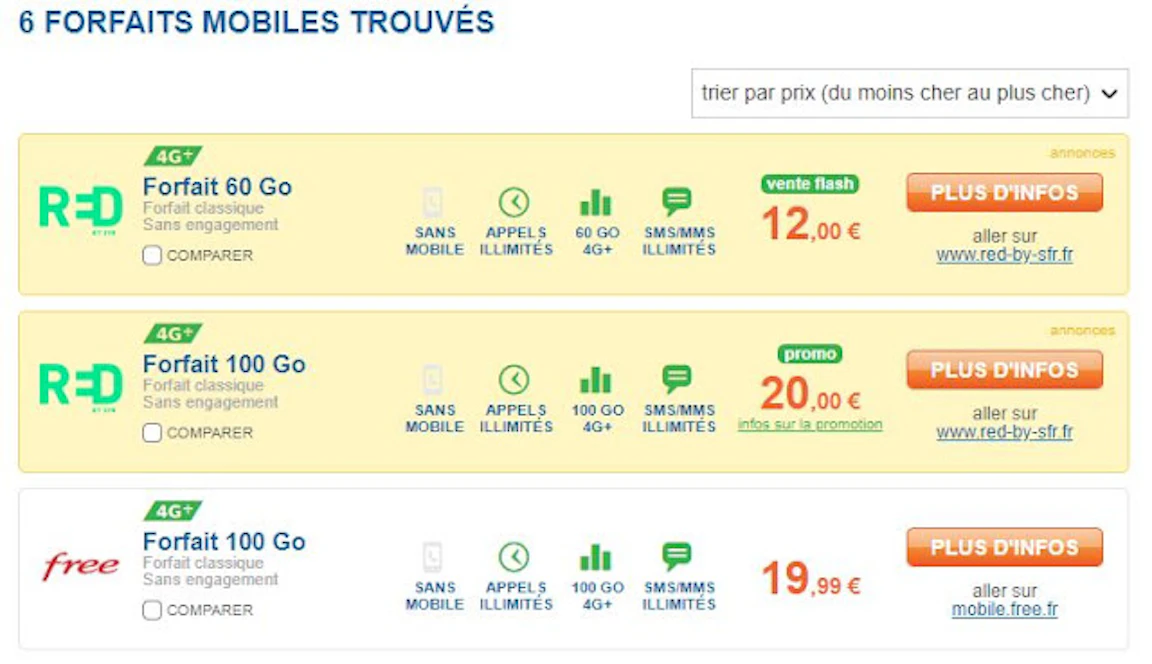Image resolution: width=1152 pixels, height=664 pixels.
Task: Click the RED by SFR logo for Forfait 60 Go
Action: click(x=81, y=211)
